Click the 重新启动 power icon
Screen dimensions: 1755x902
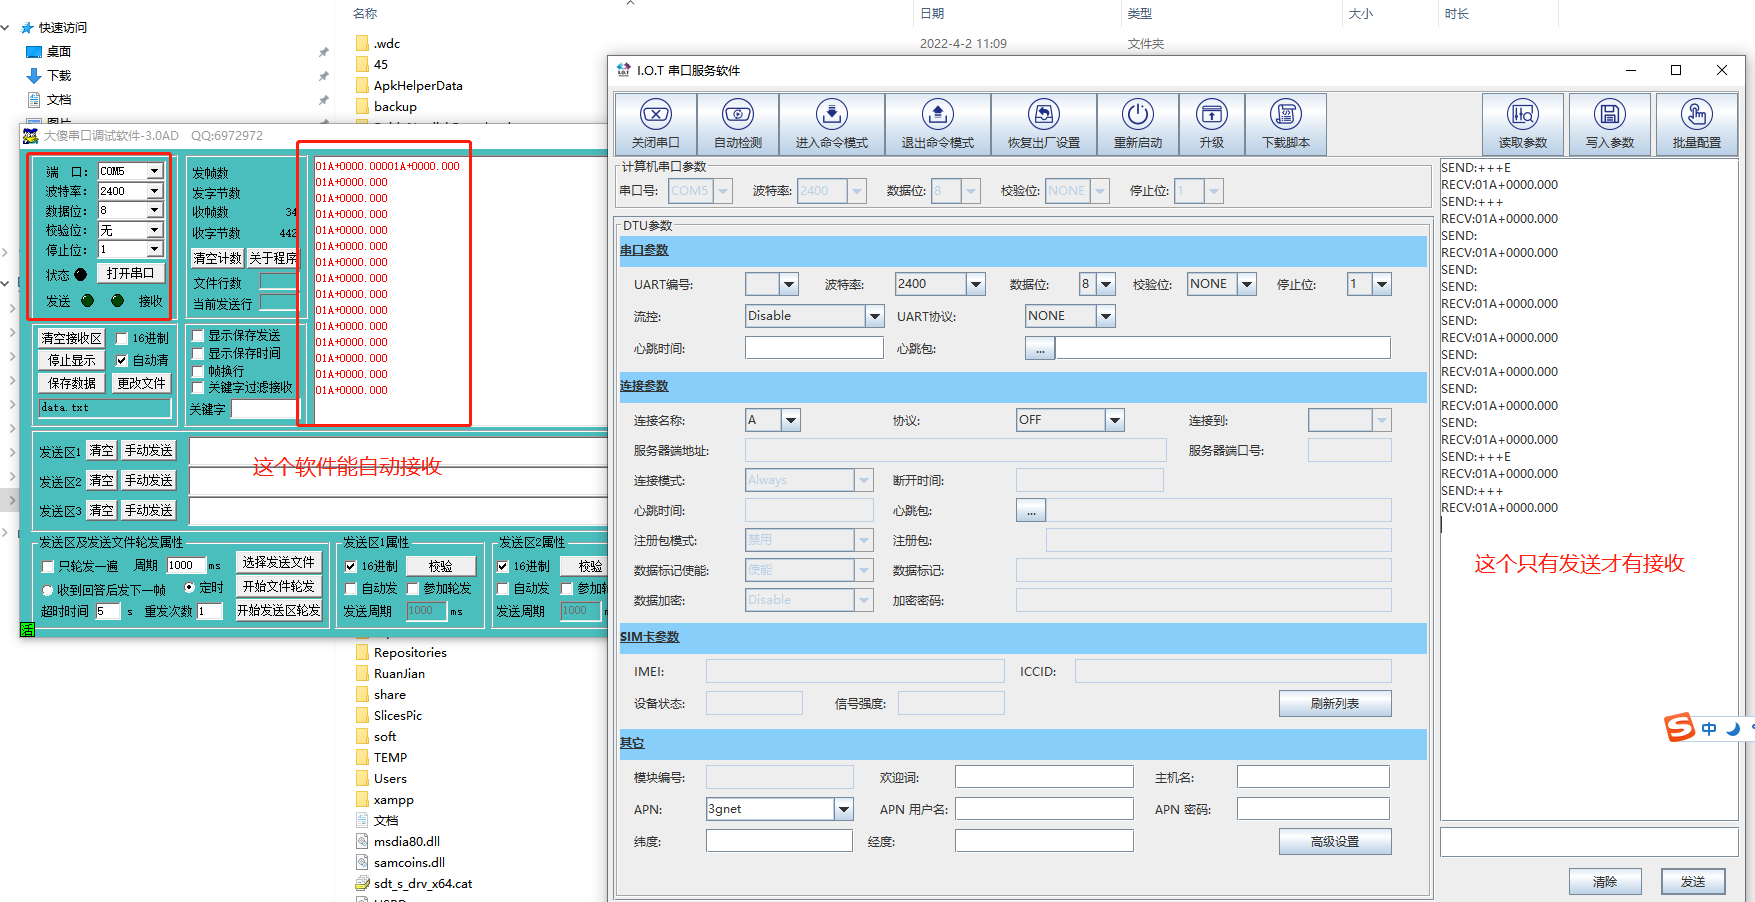tap(1137, 115)
